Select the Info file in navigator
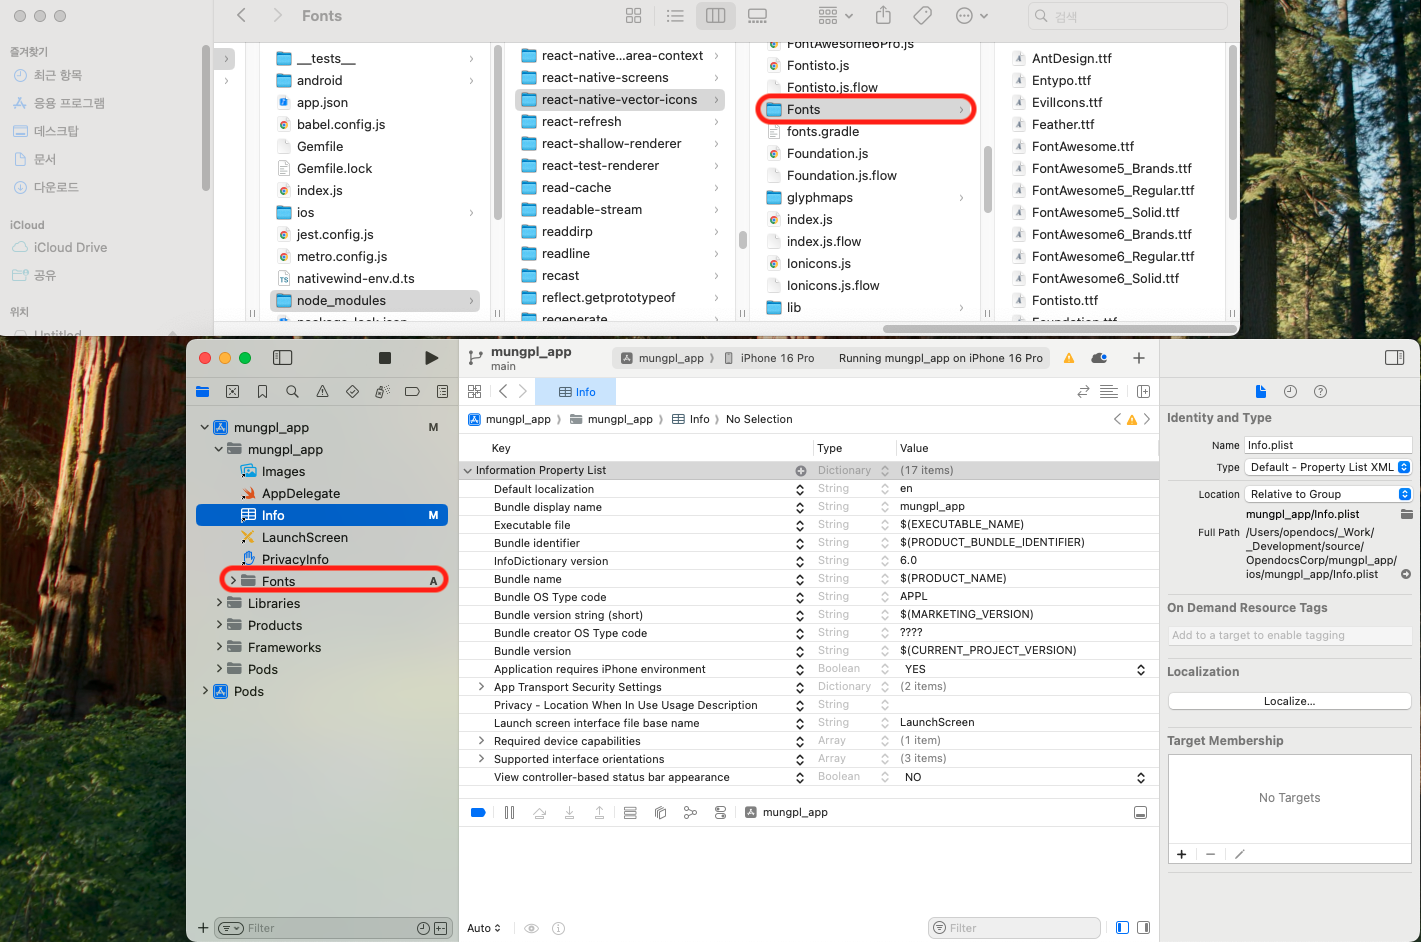 (322, 515)
